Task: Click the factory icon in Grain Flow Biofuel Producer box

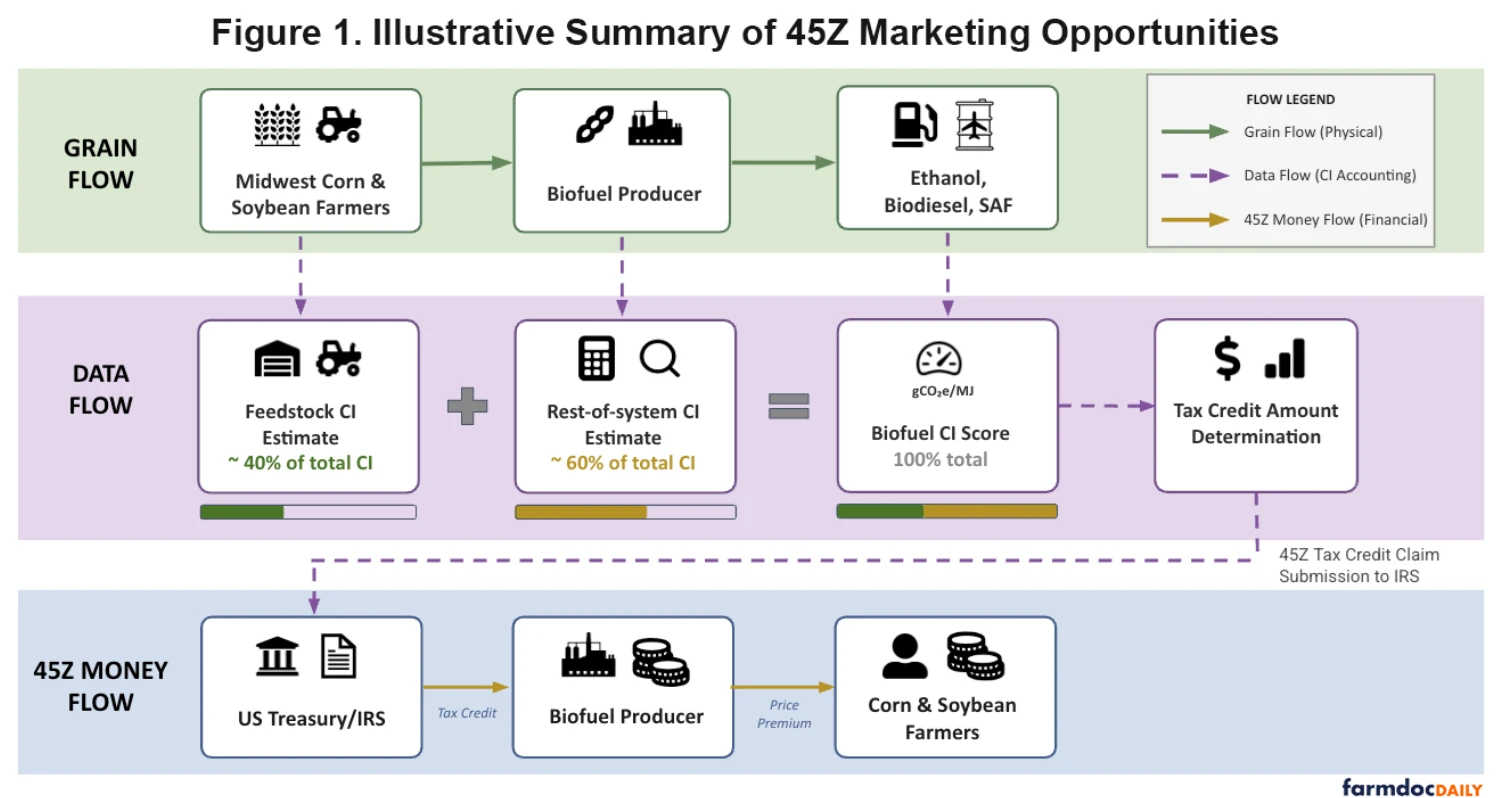Action: tap(655, 124)
